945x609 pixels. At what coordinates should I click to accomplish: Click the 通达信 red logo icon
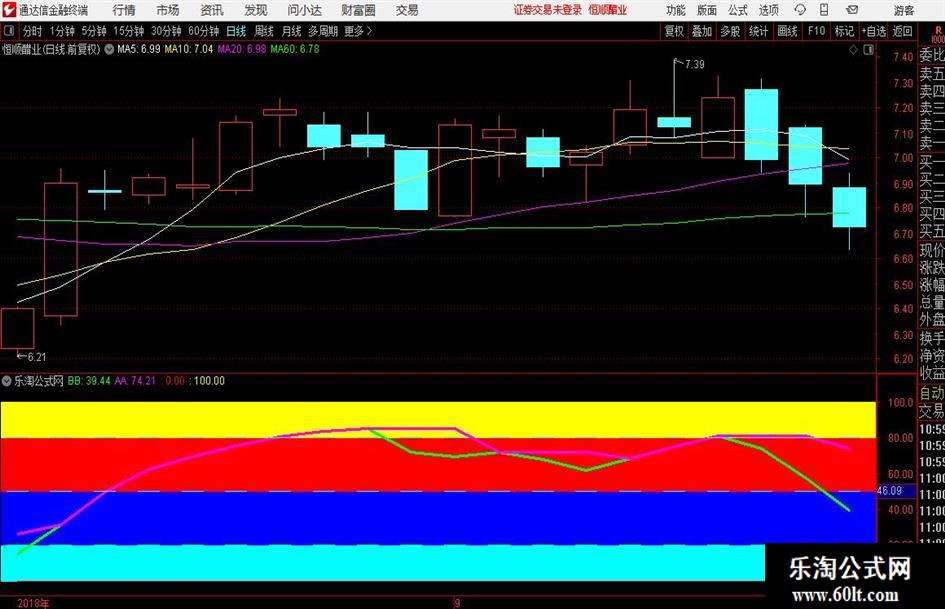(x=9, y=10)
